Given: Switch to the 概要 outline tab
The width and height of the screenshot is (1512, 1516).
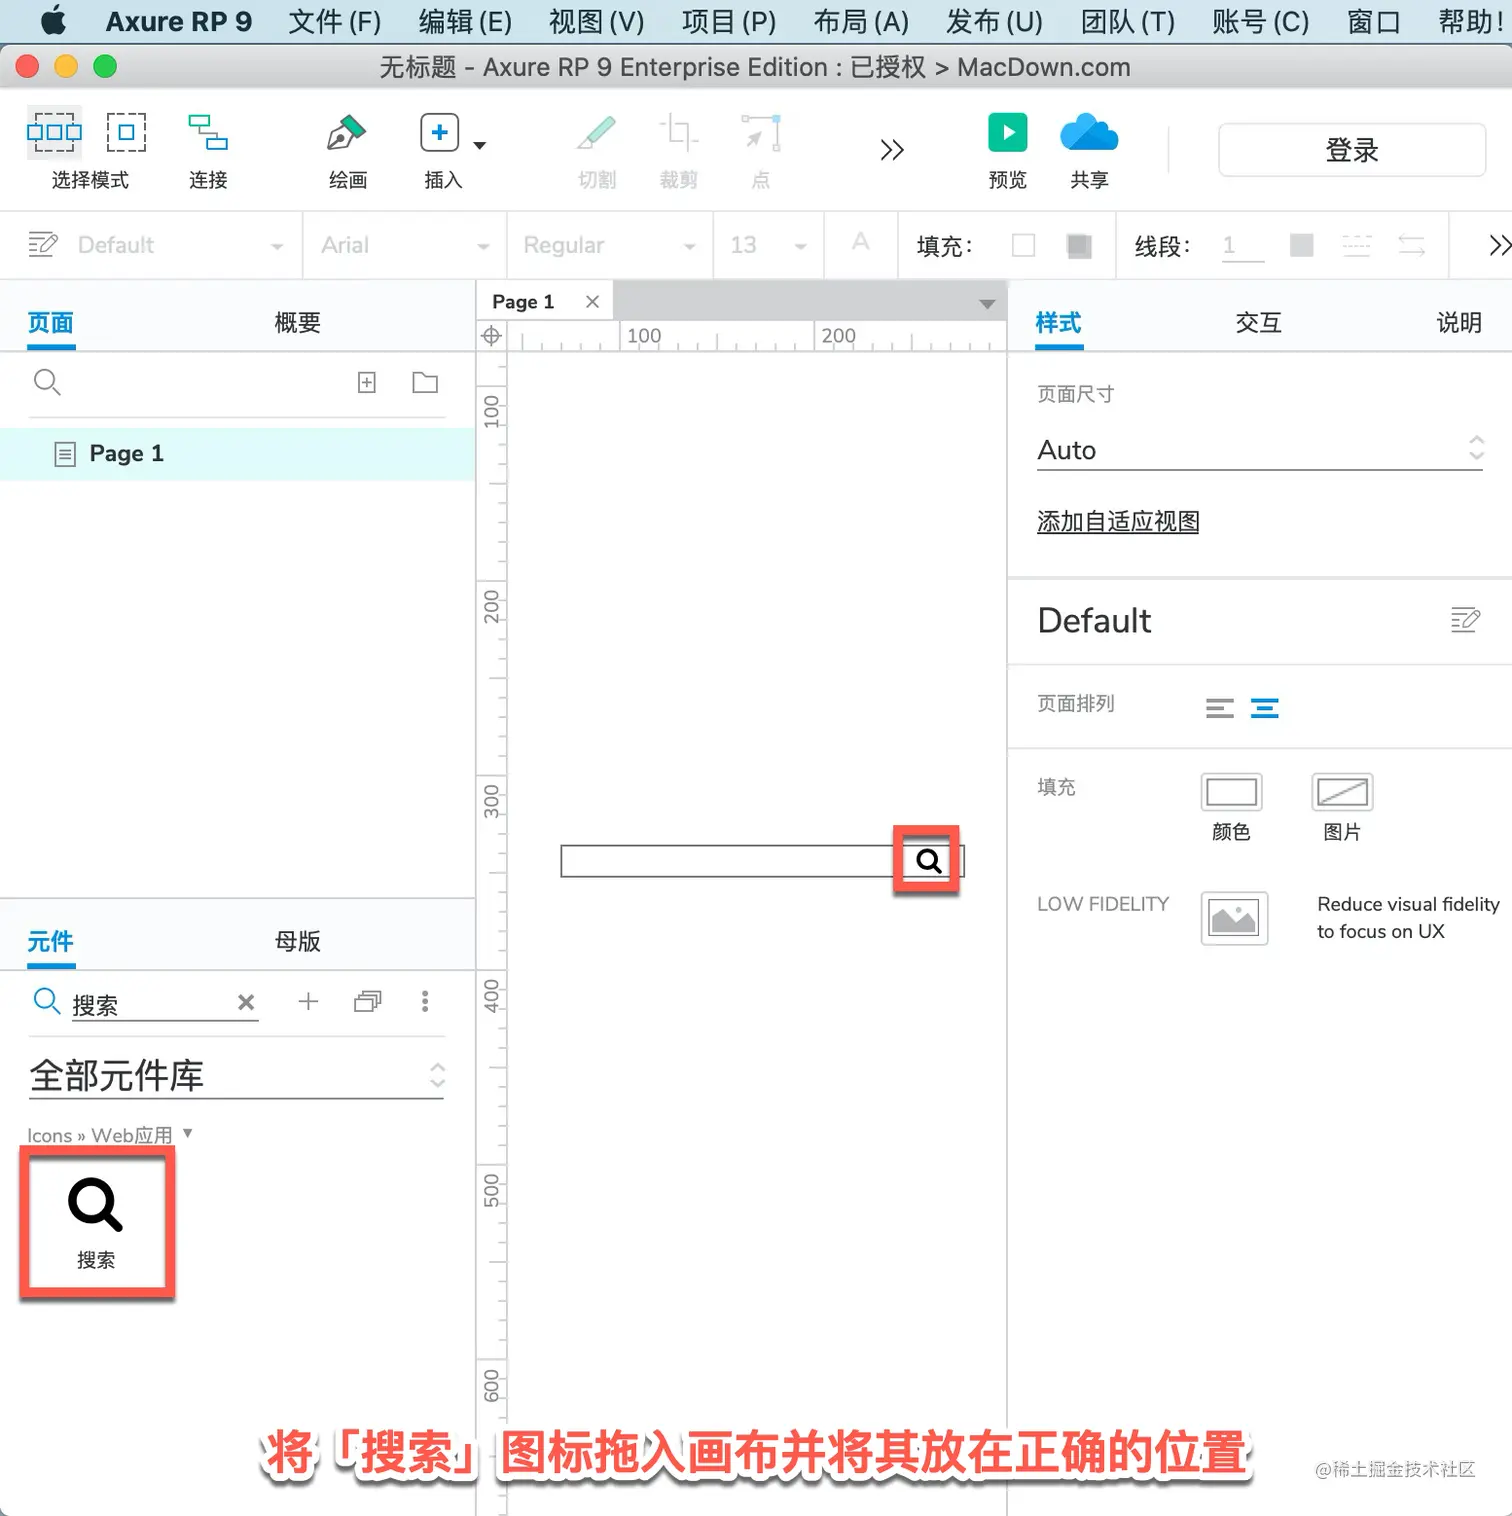Looking at the screenshot, I should coord(297,323).
